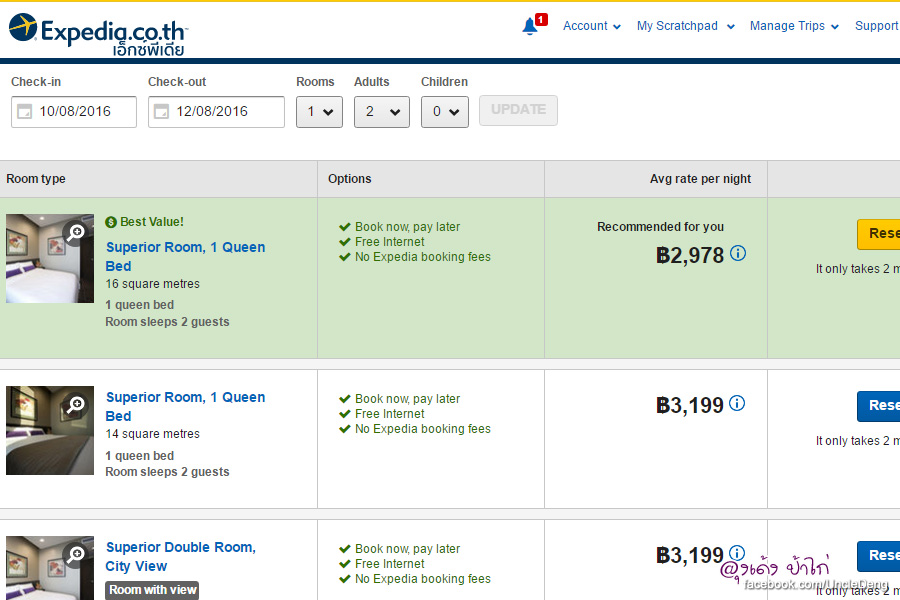900x600 pixels.
Task: Click info icon for City View room rate
Action: click(738, 554)
